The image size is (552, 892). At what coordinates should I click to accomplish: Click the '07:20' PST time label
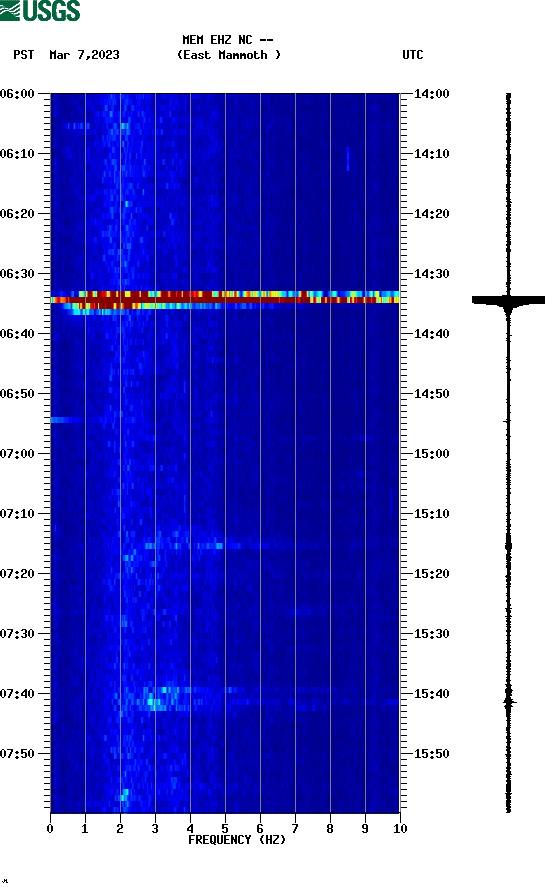(18, 574)
